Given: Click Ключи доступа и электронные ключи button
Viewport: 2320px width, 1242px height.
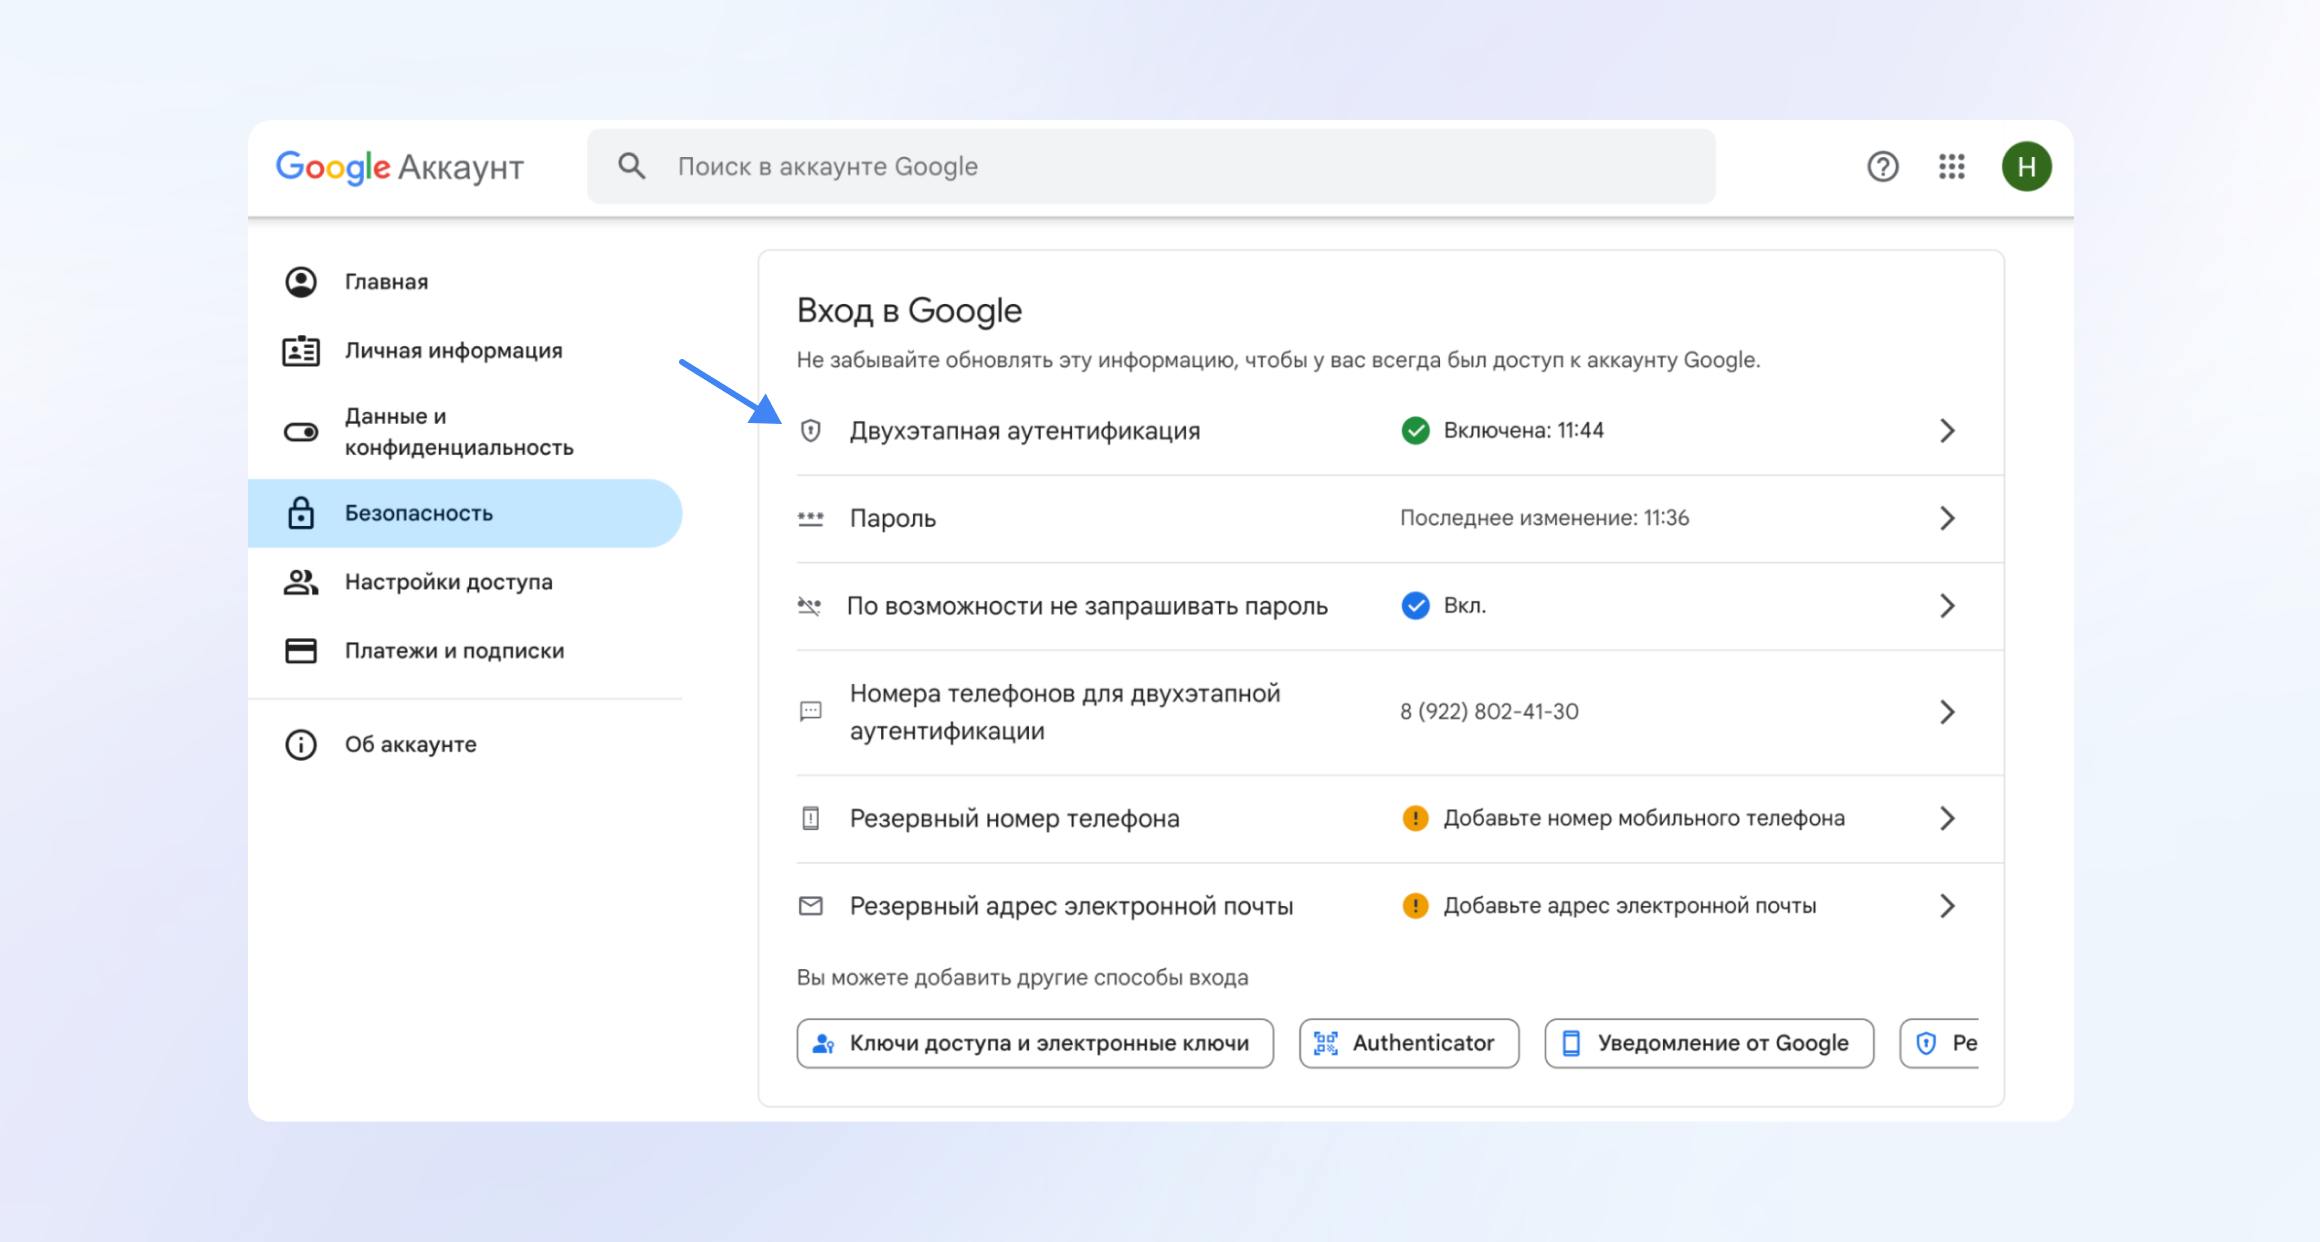Looking at the screenshot, I should click(1035, 1043).
